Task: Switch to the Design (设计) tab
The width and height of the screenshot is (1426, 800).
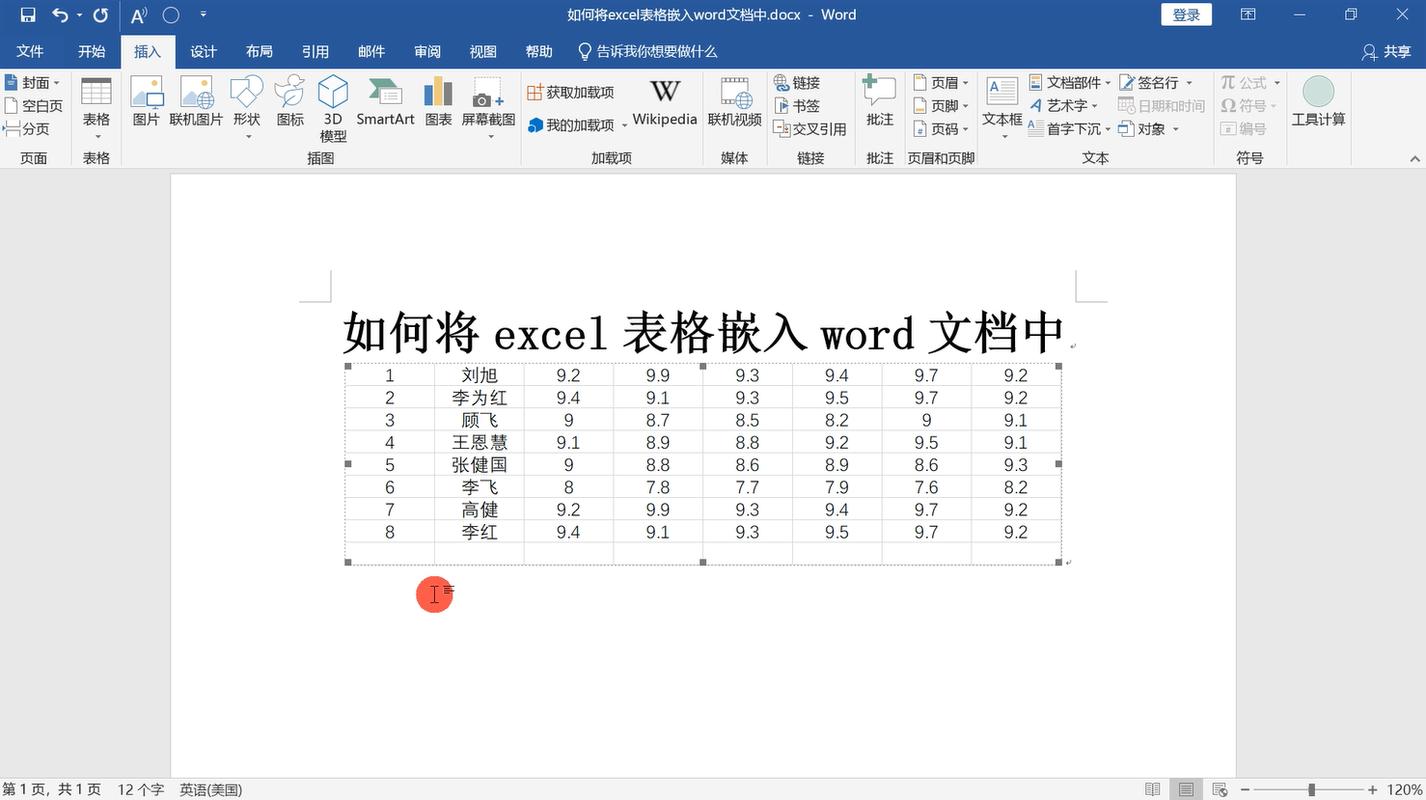Action: [x=203, y=51]
